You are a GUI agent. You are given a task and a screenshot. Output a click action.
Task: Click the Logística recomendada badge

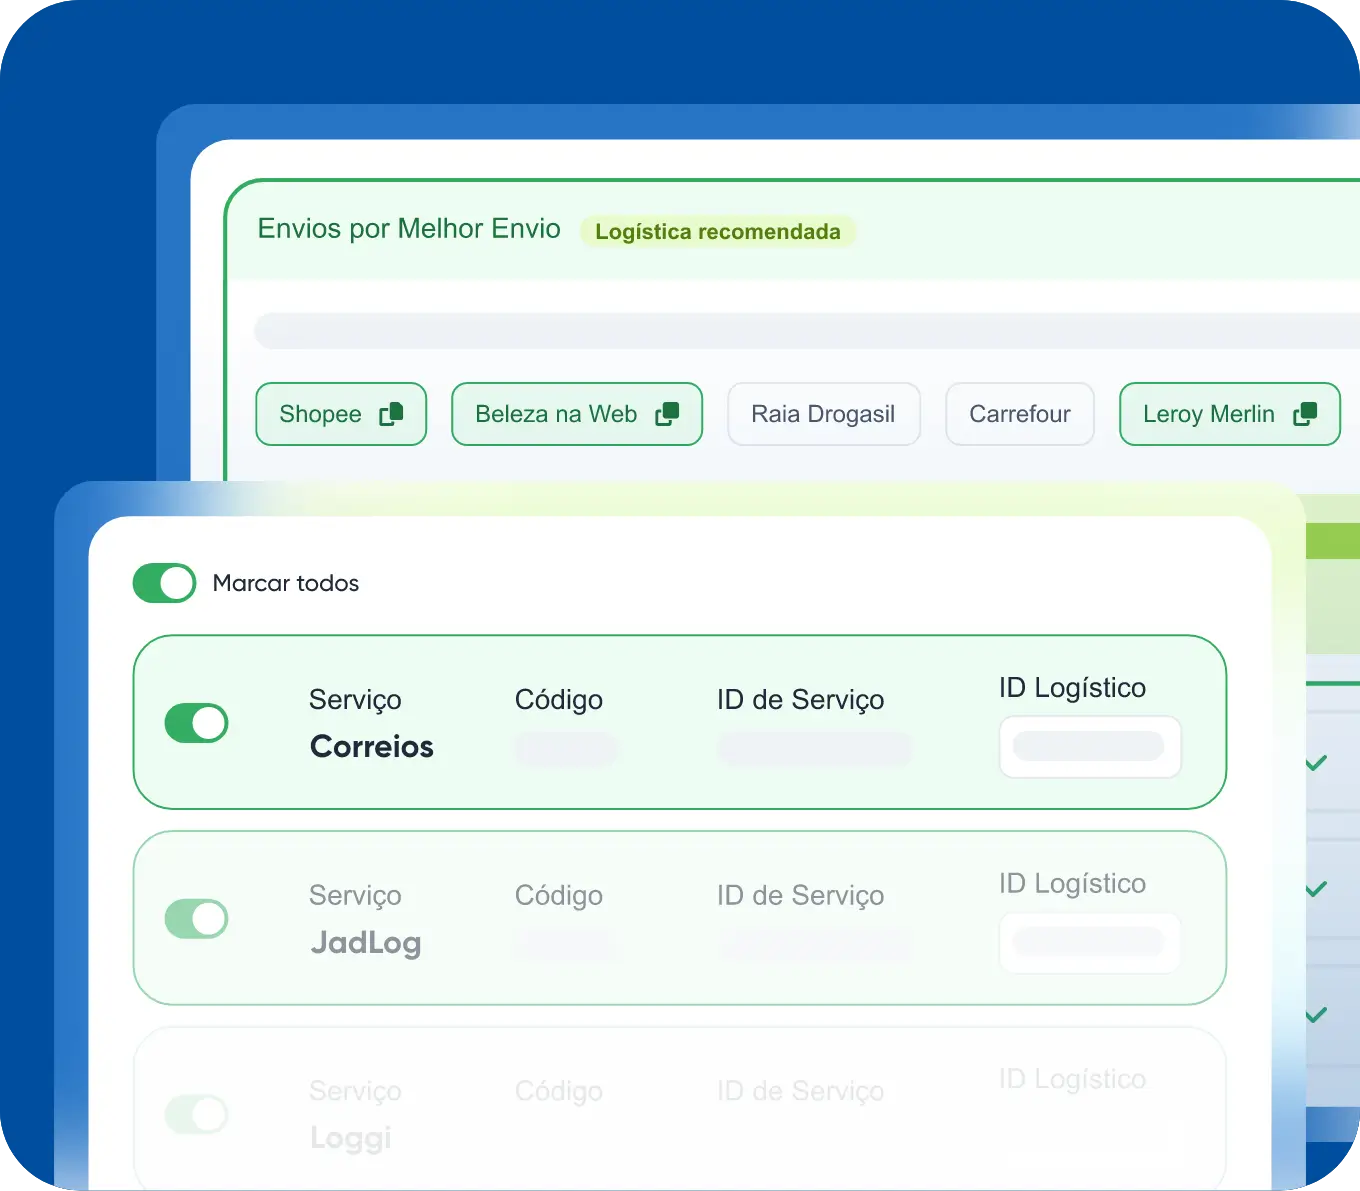coord(718,232)
